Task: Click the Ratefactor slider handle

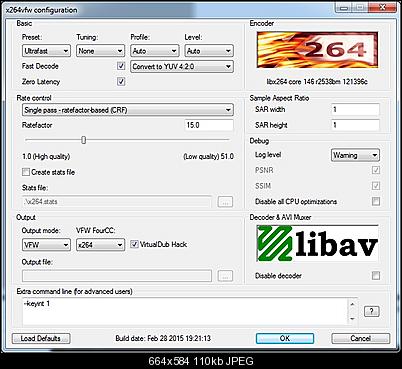Action: pyautogui.click(x=84, y=140)
